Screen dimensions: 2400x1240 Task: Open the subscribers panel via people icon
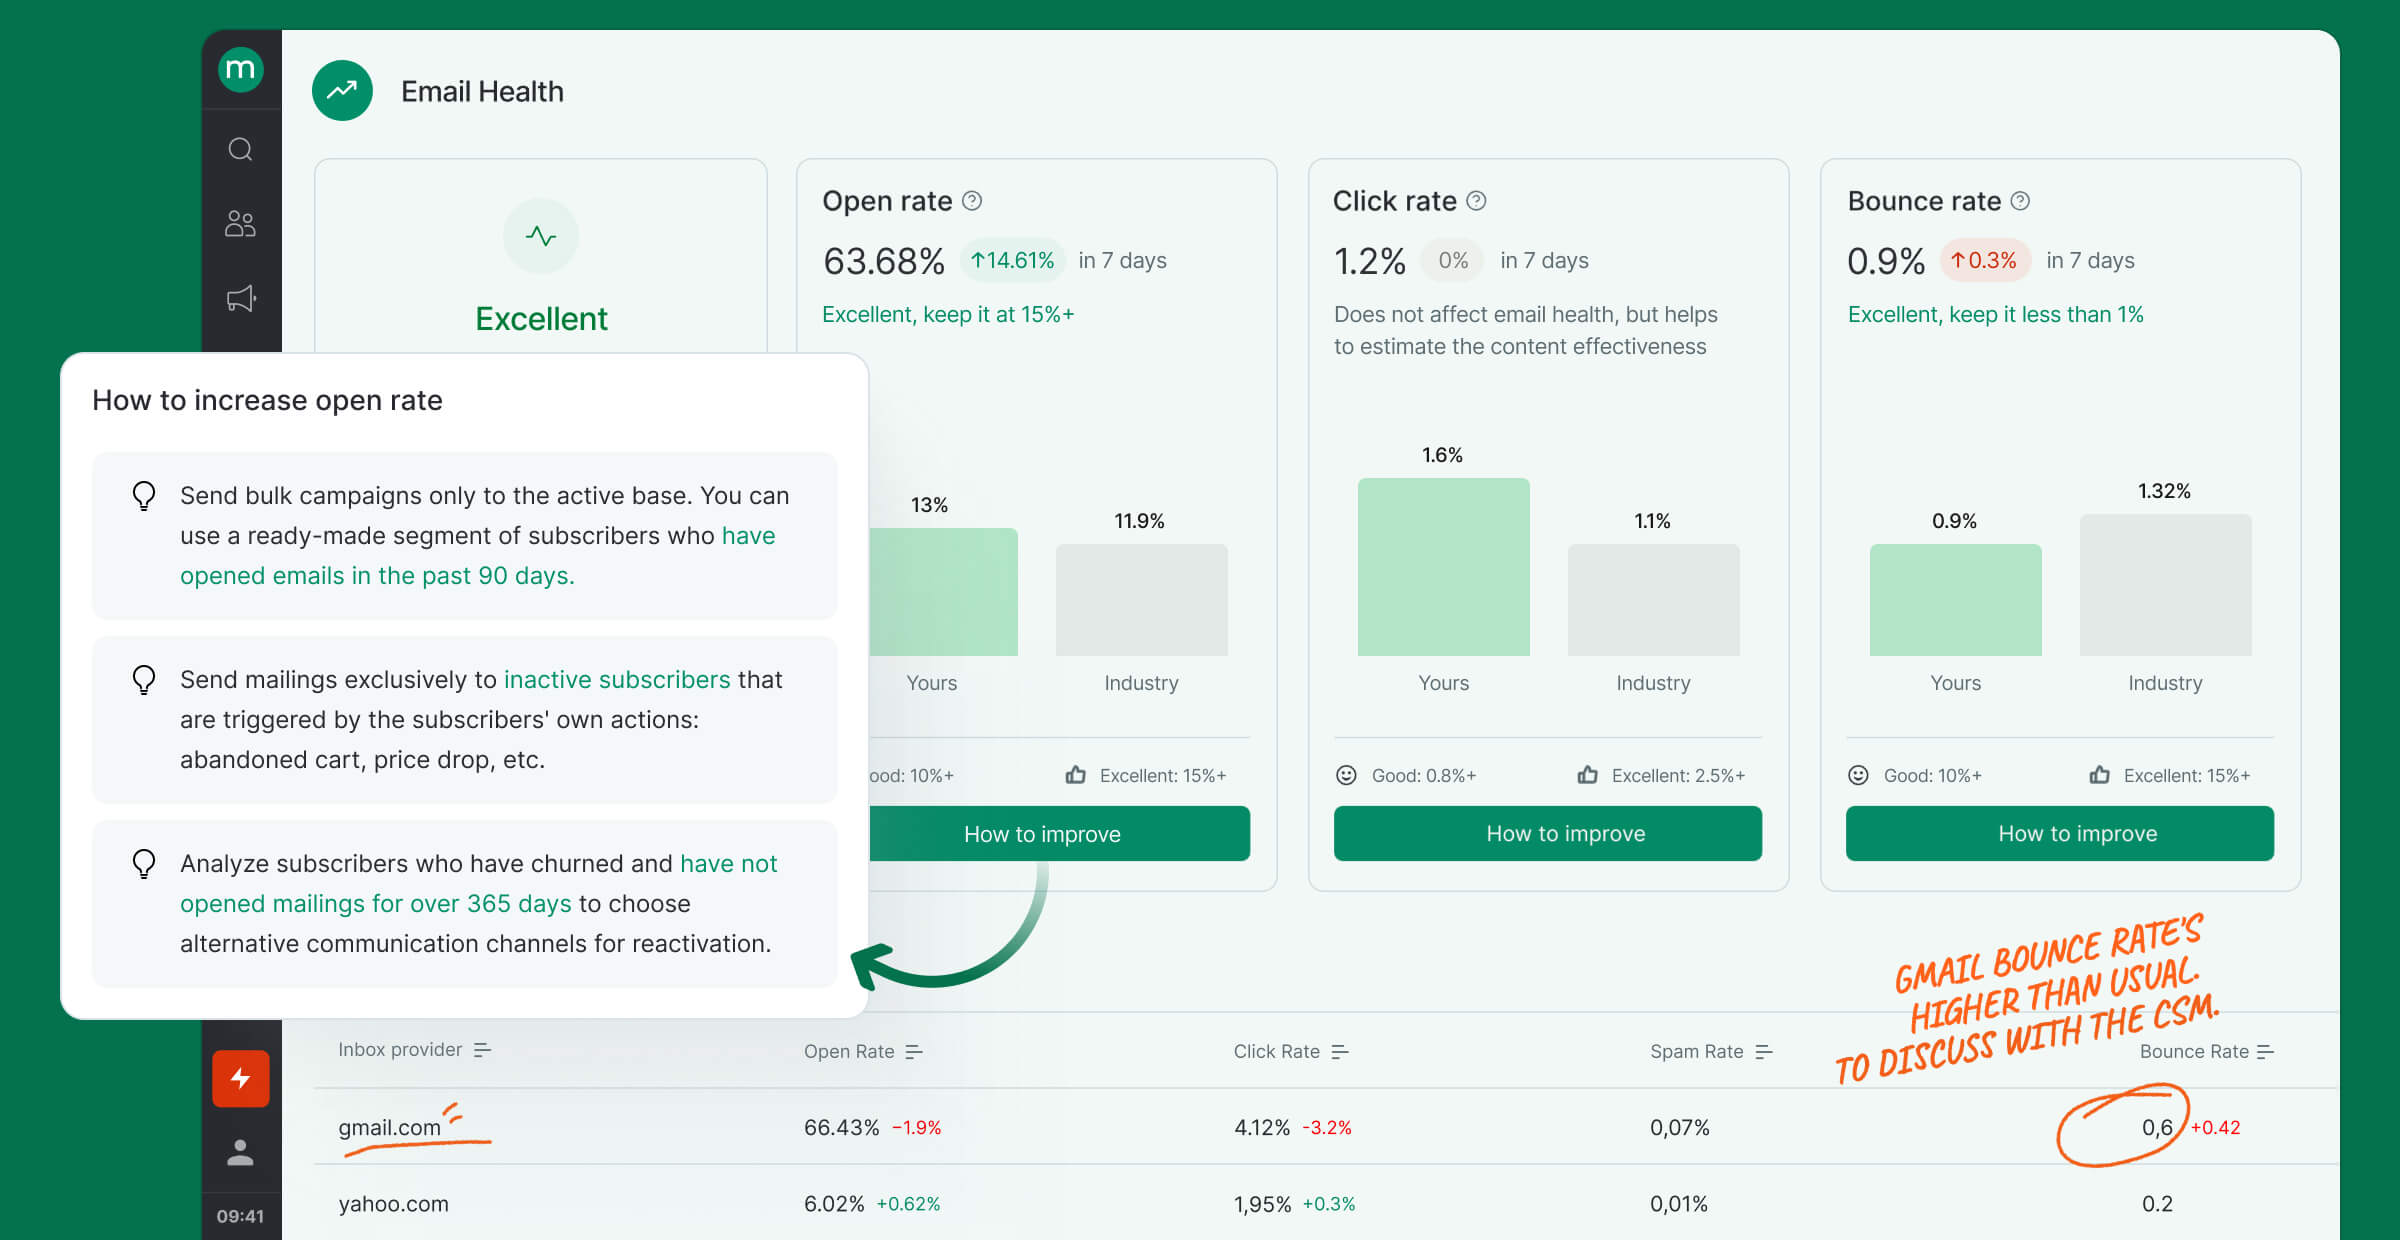(x=240, y=223)
